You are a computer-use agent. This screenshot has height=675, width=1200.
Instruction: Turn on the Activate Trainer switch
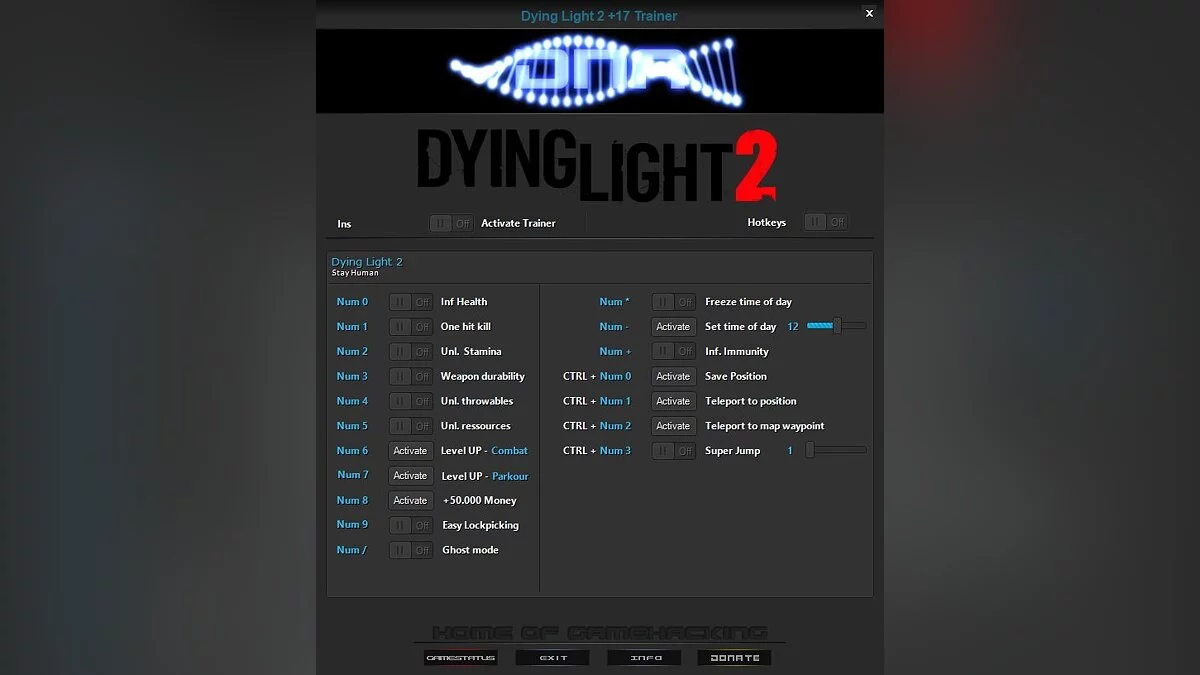pos(452,223)
